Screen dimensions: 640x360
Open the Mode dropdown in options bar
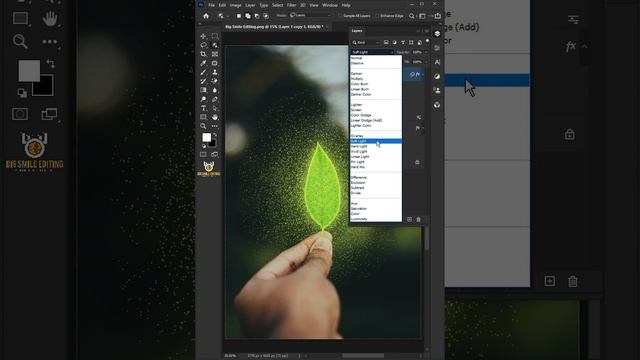310,16
